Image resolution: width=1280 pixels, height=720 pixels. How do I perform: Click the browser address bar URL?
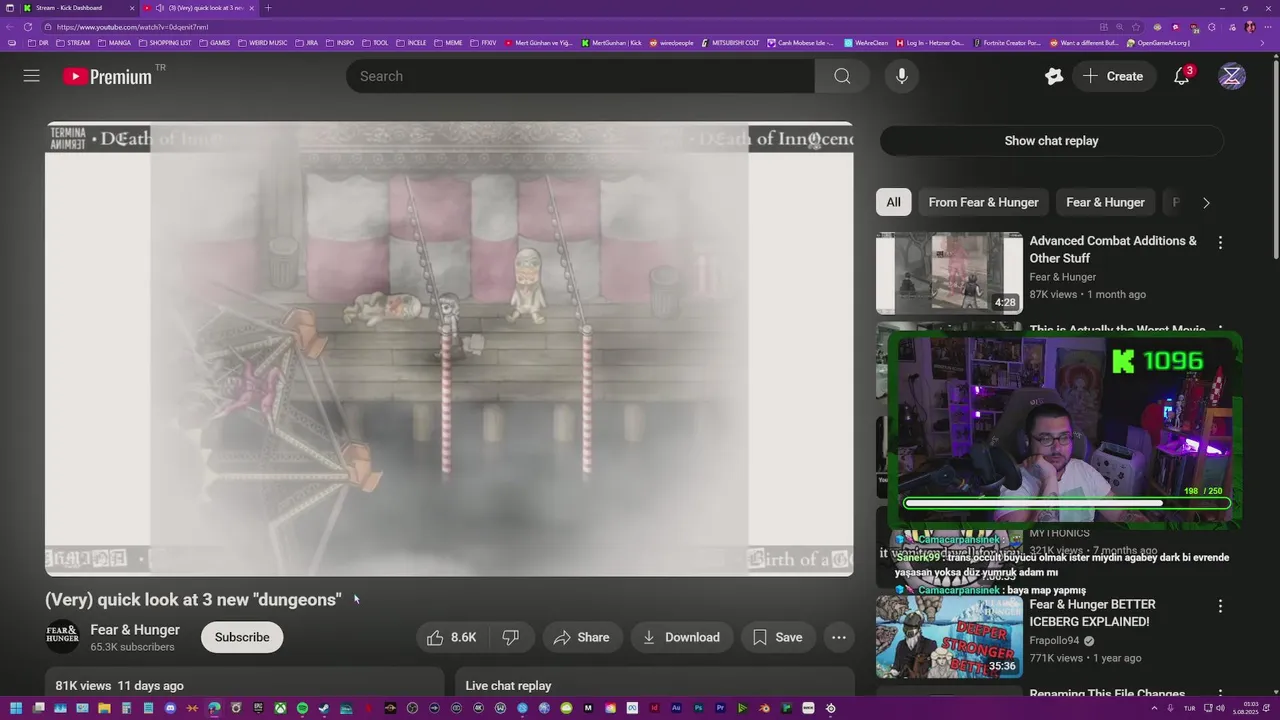(x=132, y=27)
